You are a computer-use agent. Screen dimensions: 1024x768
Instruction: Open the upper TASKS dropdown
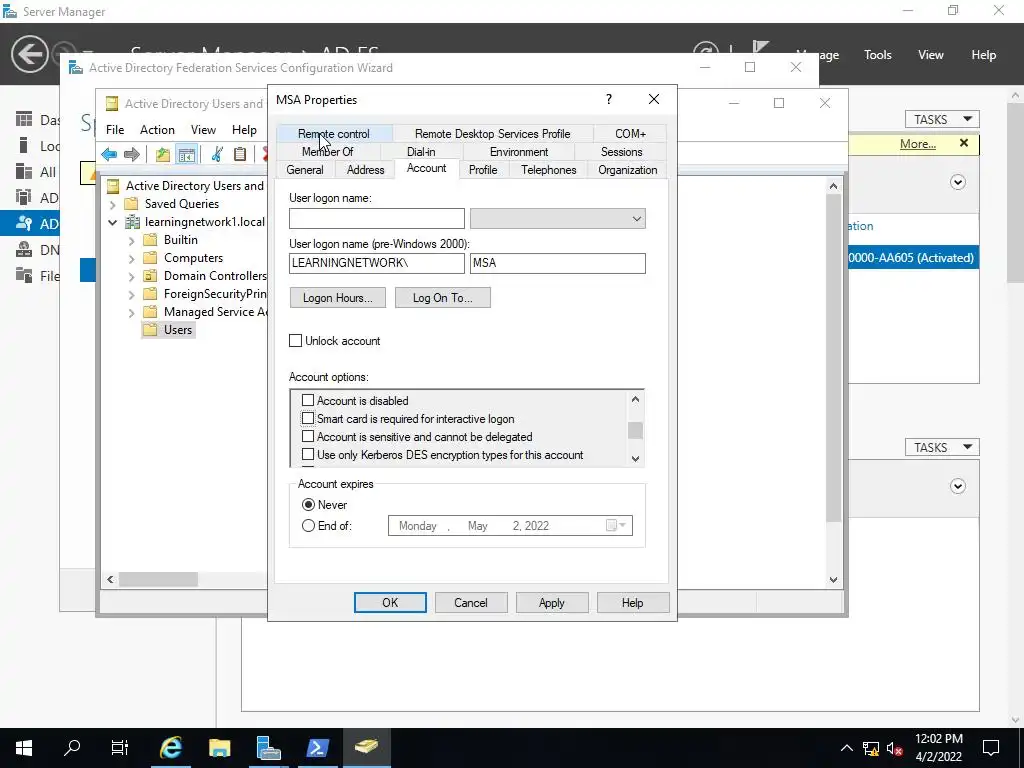(x=942, y=120)
